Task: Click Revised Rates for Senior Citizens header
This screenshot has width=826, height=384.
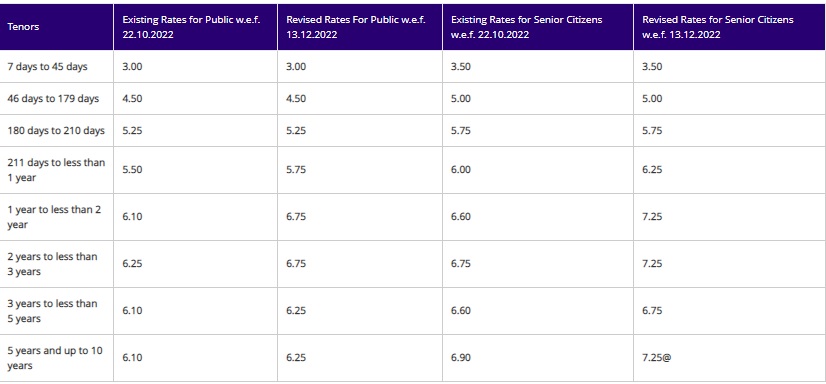Action: coord(718,27)
